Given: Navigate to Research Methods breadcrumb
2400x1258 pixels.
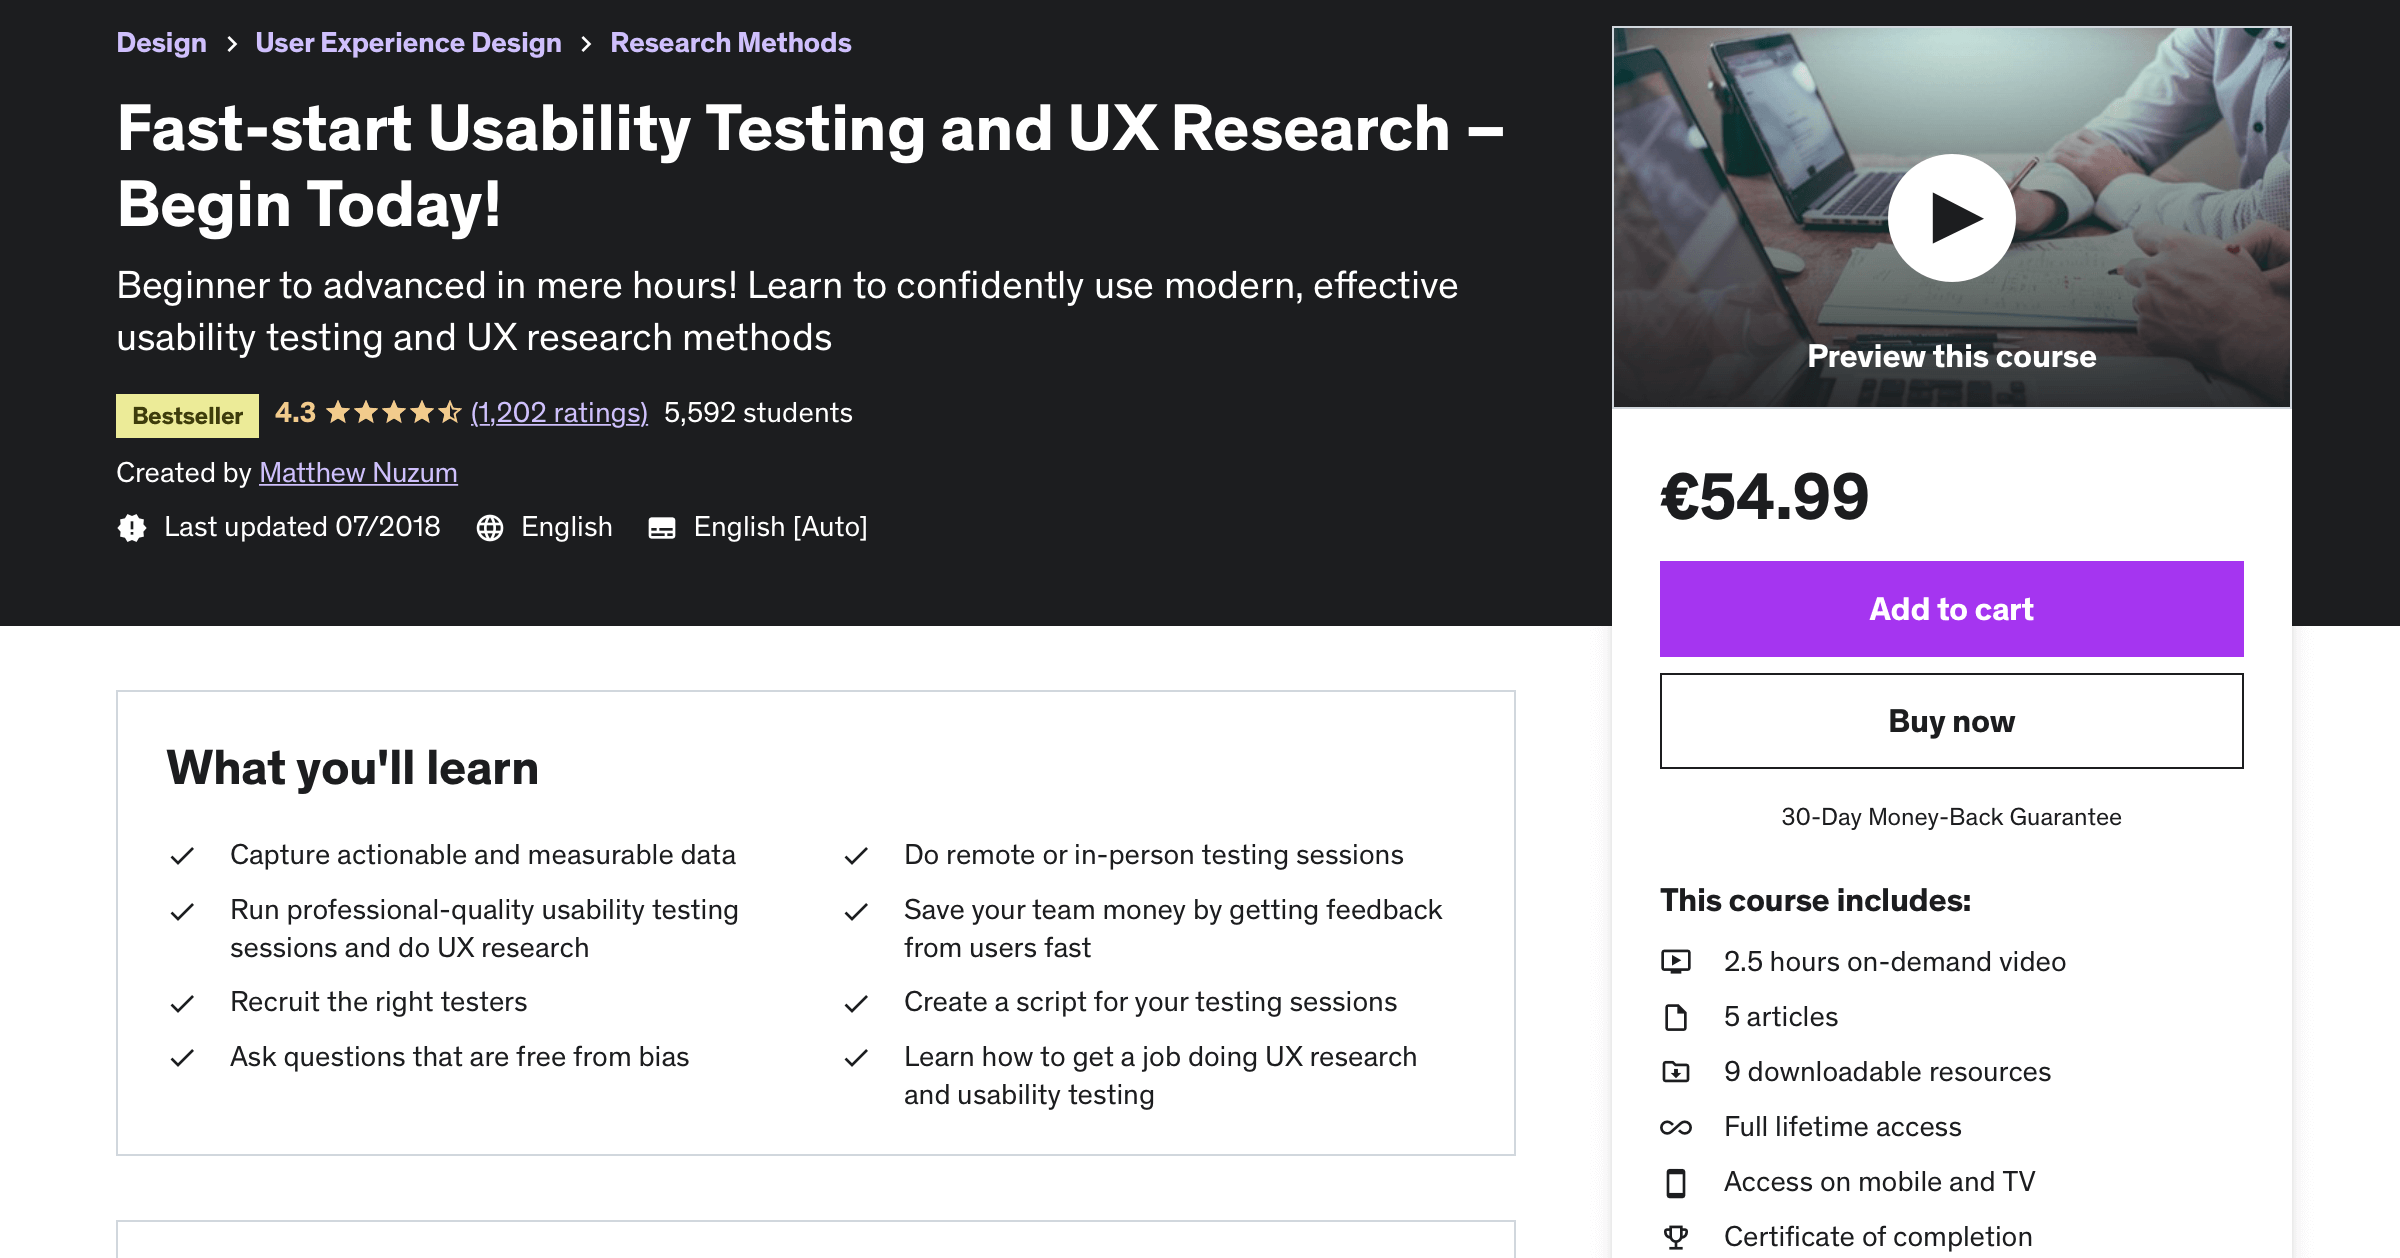Looking at the screenshot, I should (731, 43).
